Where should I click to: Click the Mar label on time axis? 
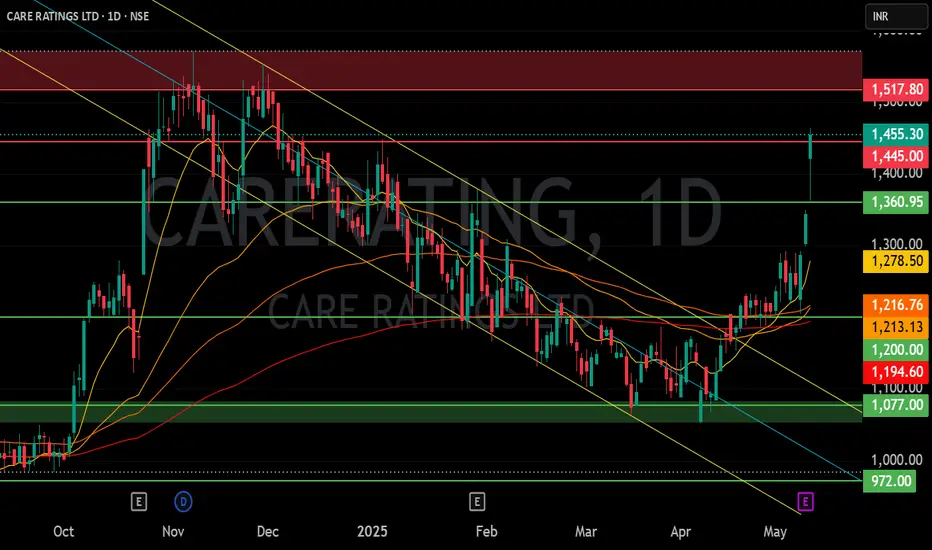click(585, 531)
